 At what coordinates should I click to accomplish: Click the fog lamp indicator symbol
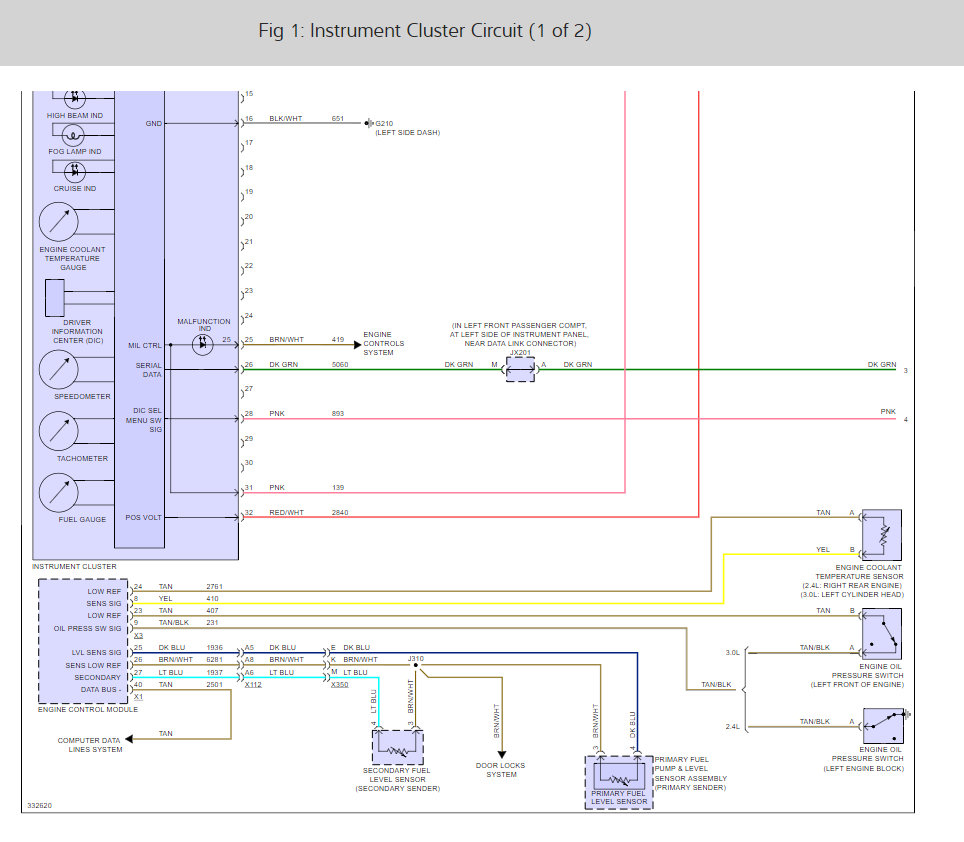point(75,133)
